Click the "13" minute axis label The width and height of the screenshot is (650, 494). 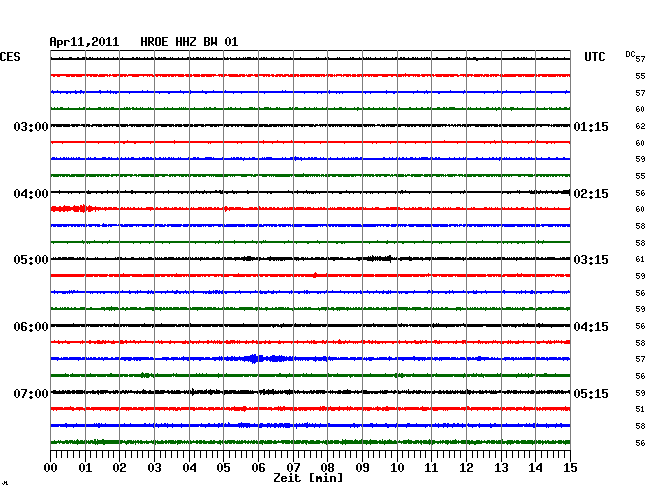click(501, 468)
